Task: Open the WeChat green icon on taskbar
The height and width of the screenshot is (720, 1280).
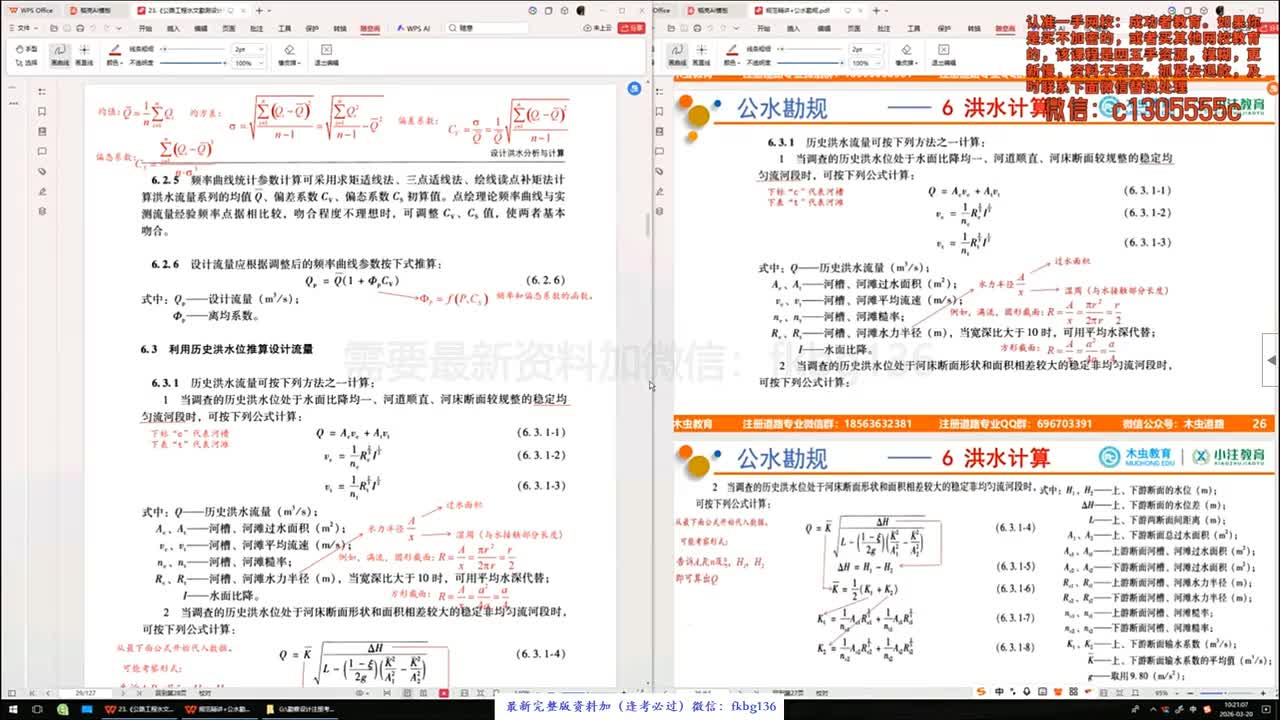Action: tap(62, 709)
